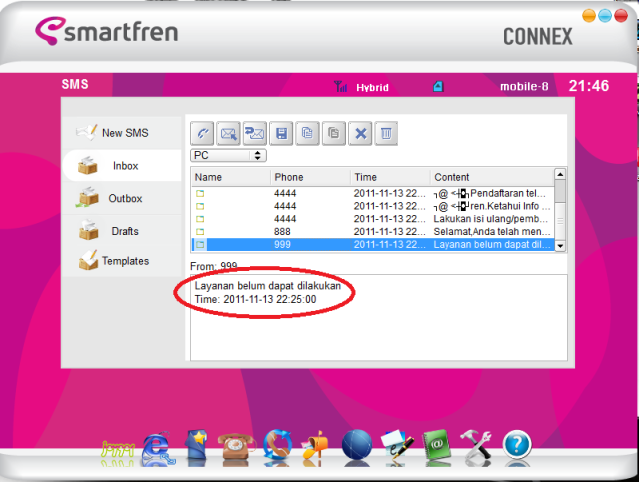639x482 pixels.
Task: Open the call log handset dock icon
Action: (277, 446)
